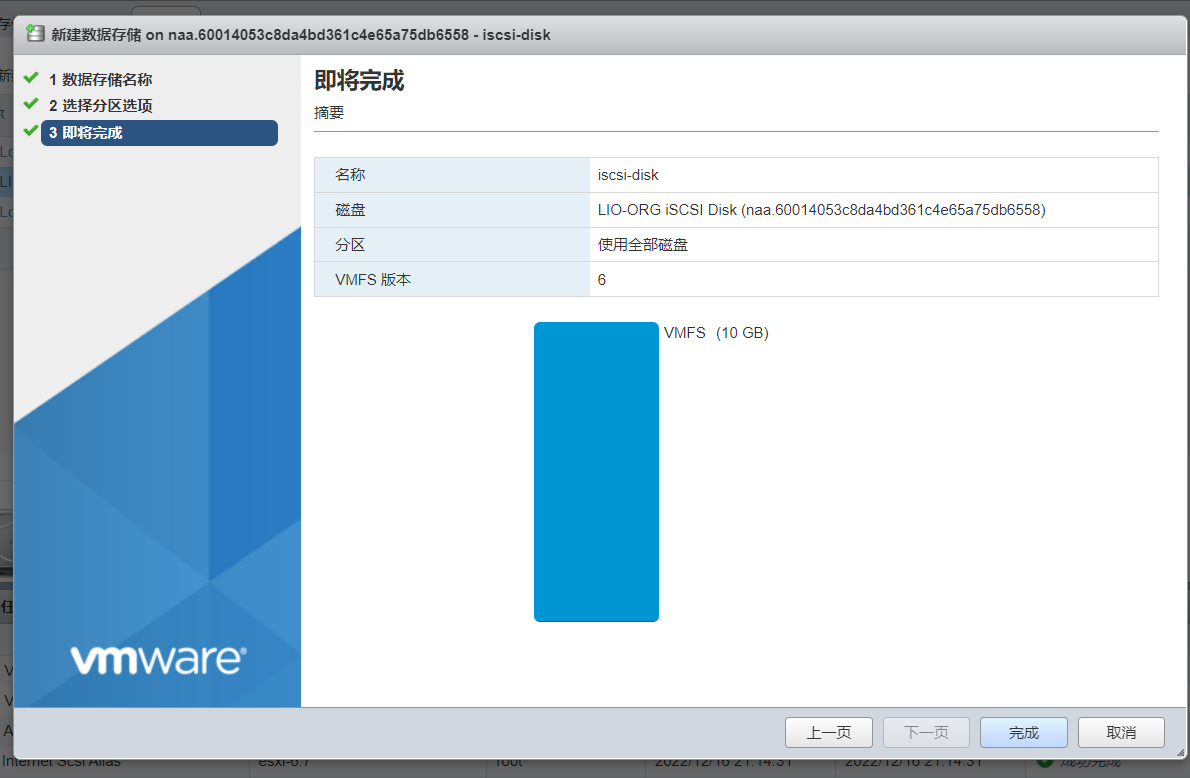Click green checkmark beside 即将完成 step
The height and width of the screenshot is (778, 1190).
(31, 131)
